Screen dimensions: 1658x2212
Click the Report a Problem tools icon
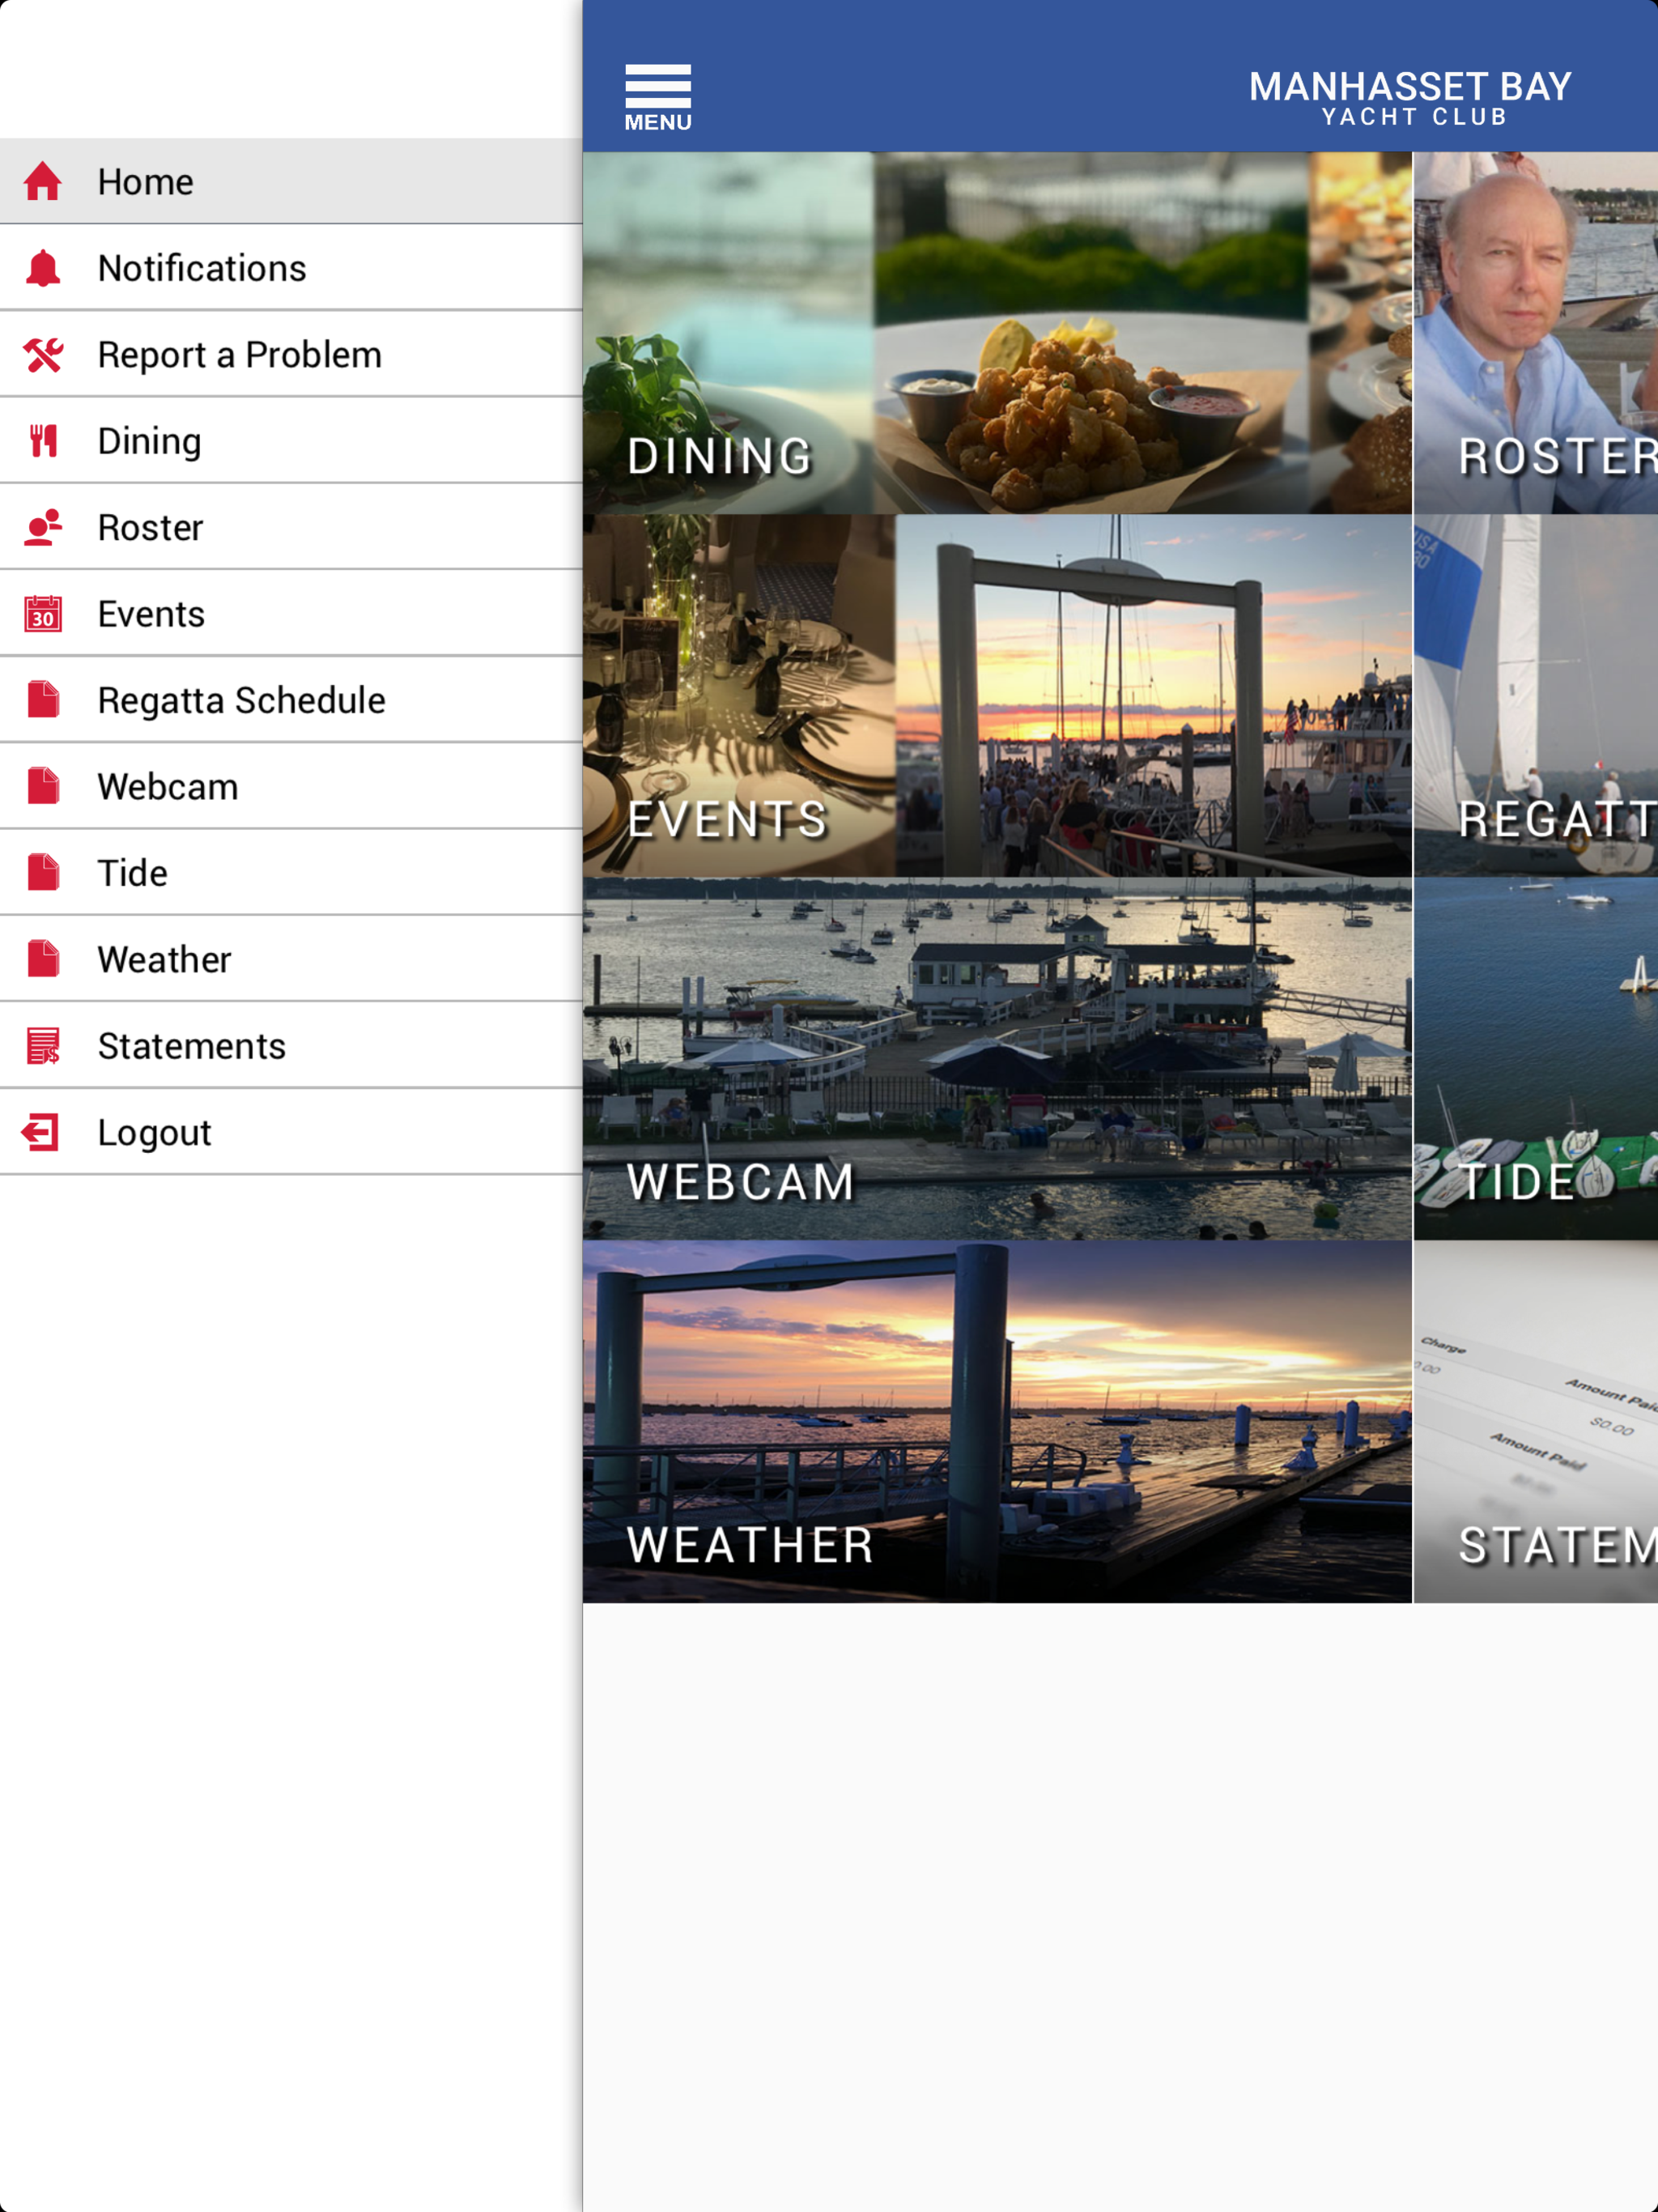(x=43, y=355)
